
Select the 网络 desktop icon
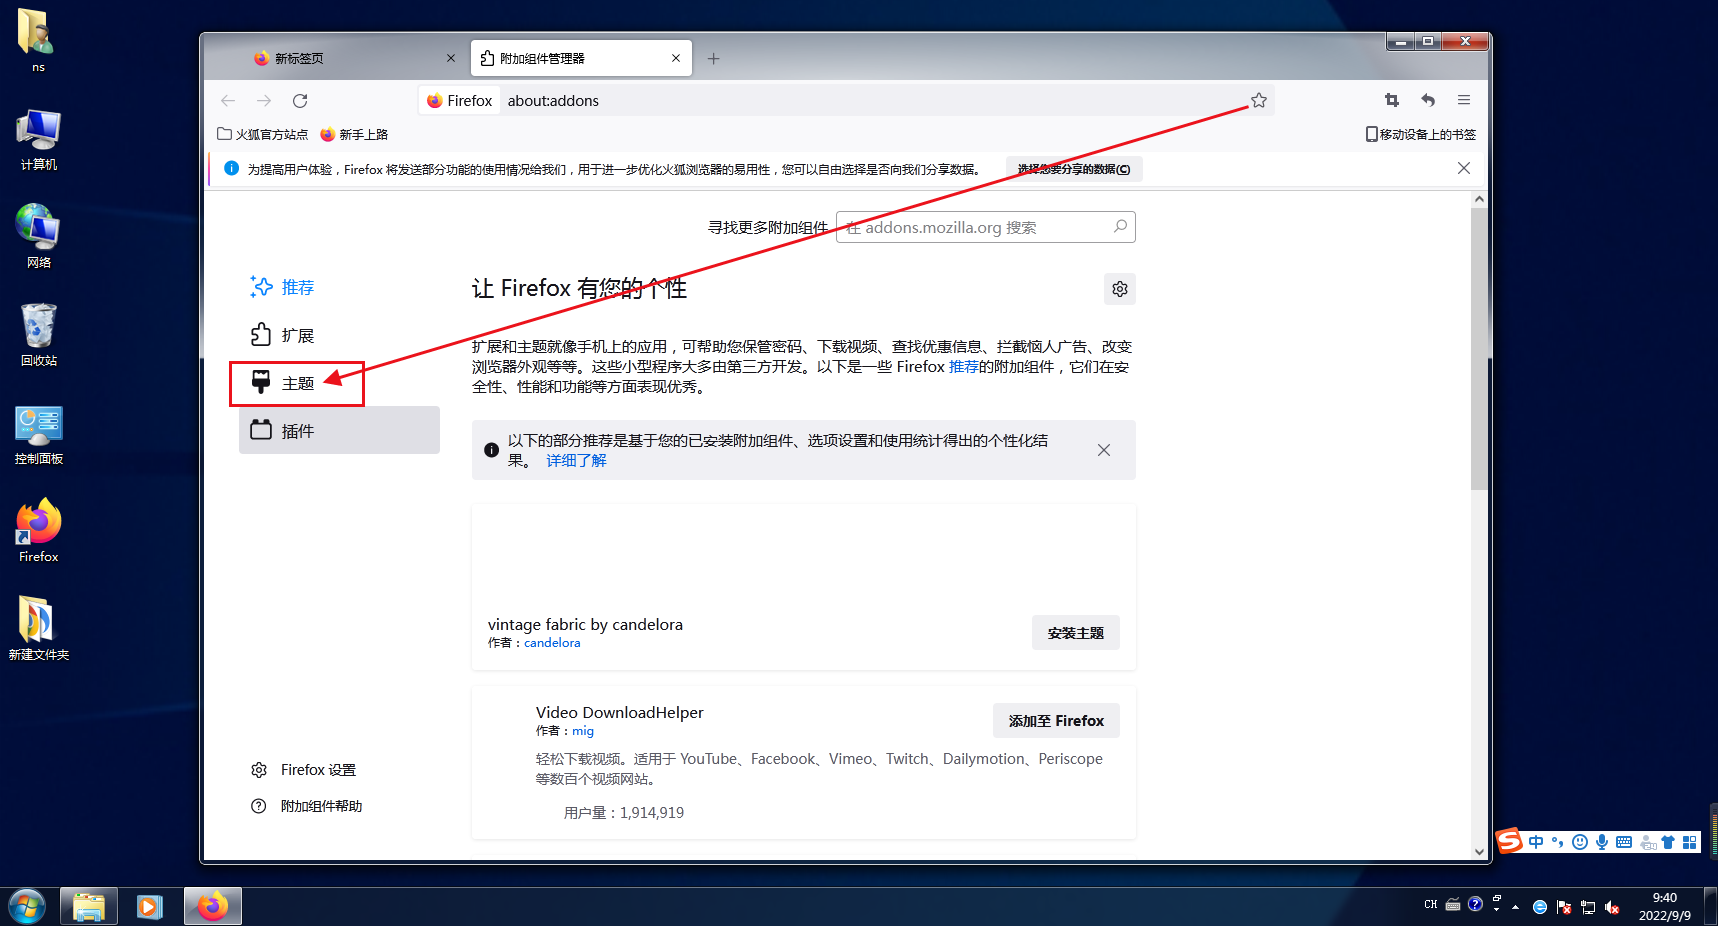pos(39,236)
